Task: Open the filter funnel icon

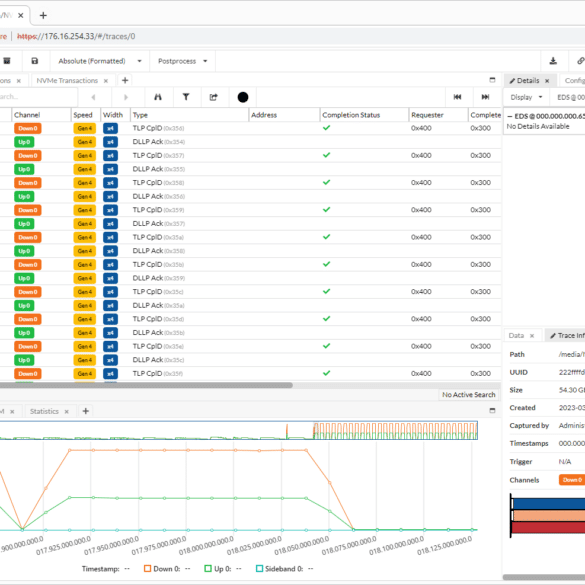Action: point(186,97)
